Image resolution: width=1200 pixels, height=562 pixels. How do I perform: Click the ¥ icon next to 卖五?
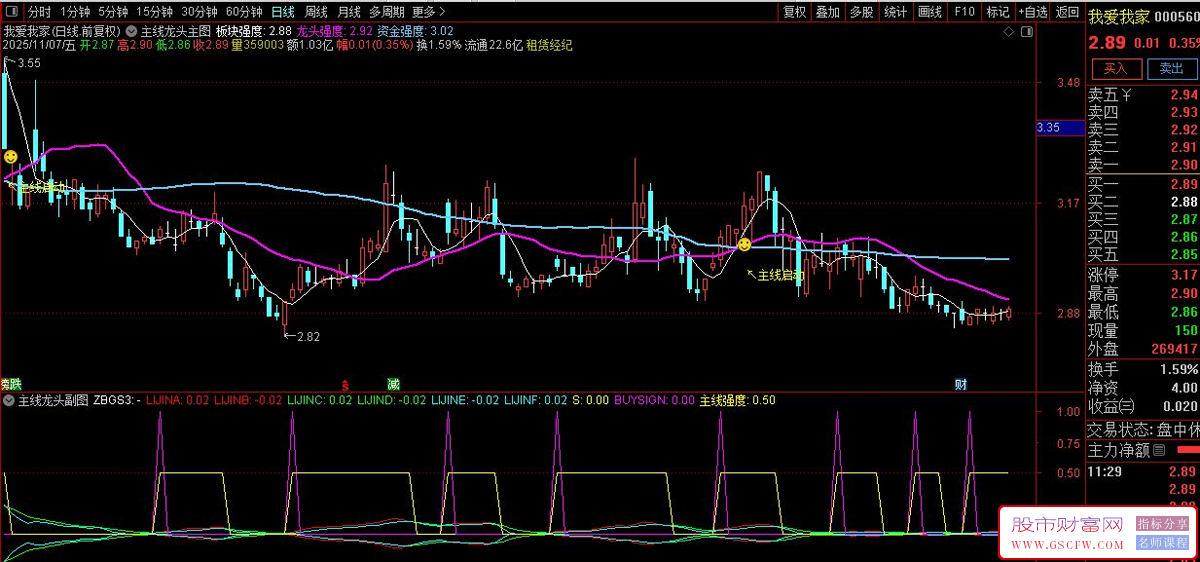tap(1126, 95)
